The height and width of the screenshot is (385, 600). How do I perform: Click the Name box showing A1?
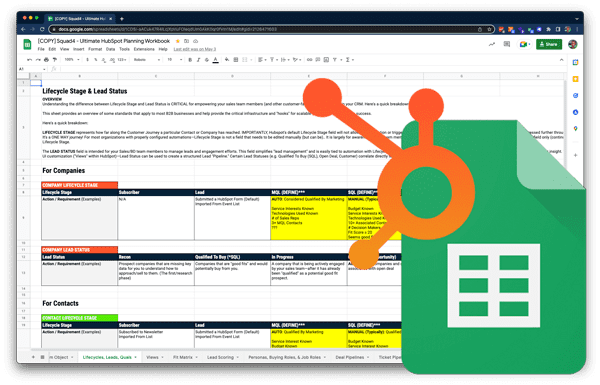tap(31, 69)
